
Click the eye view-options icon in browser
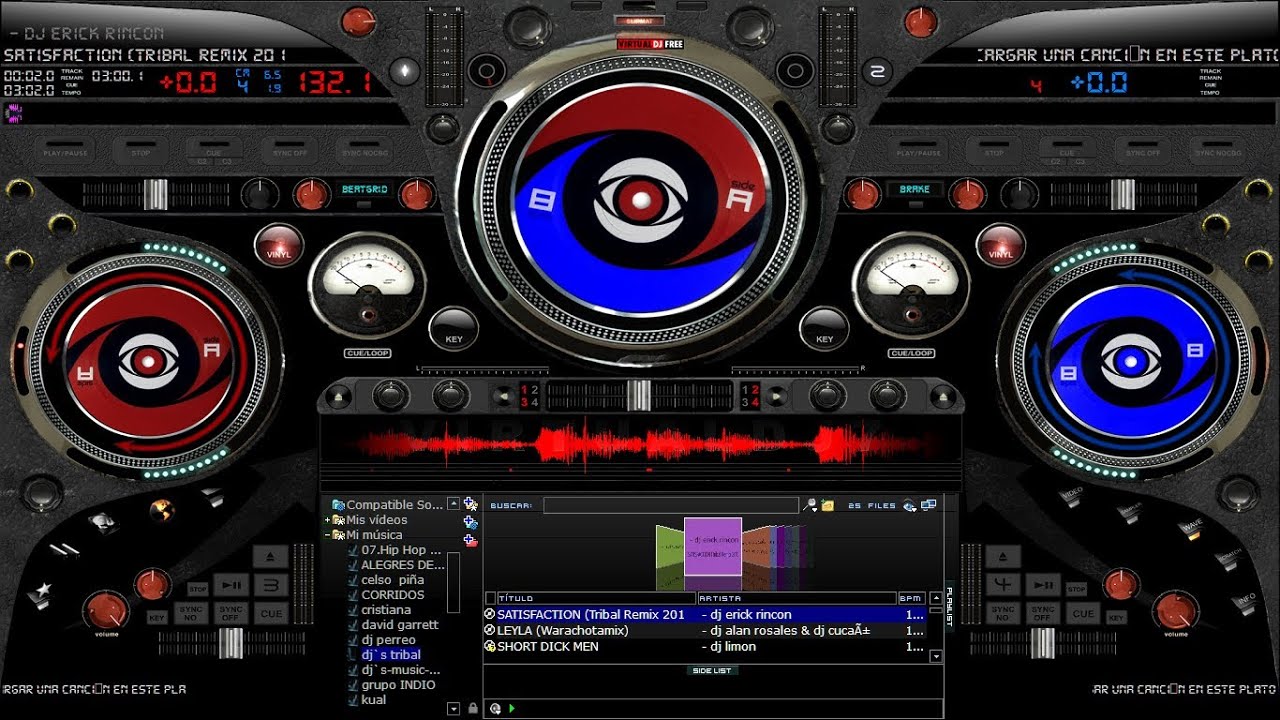(909, 506)
